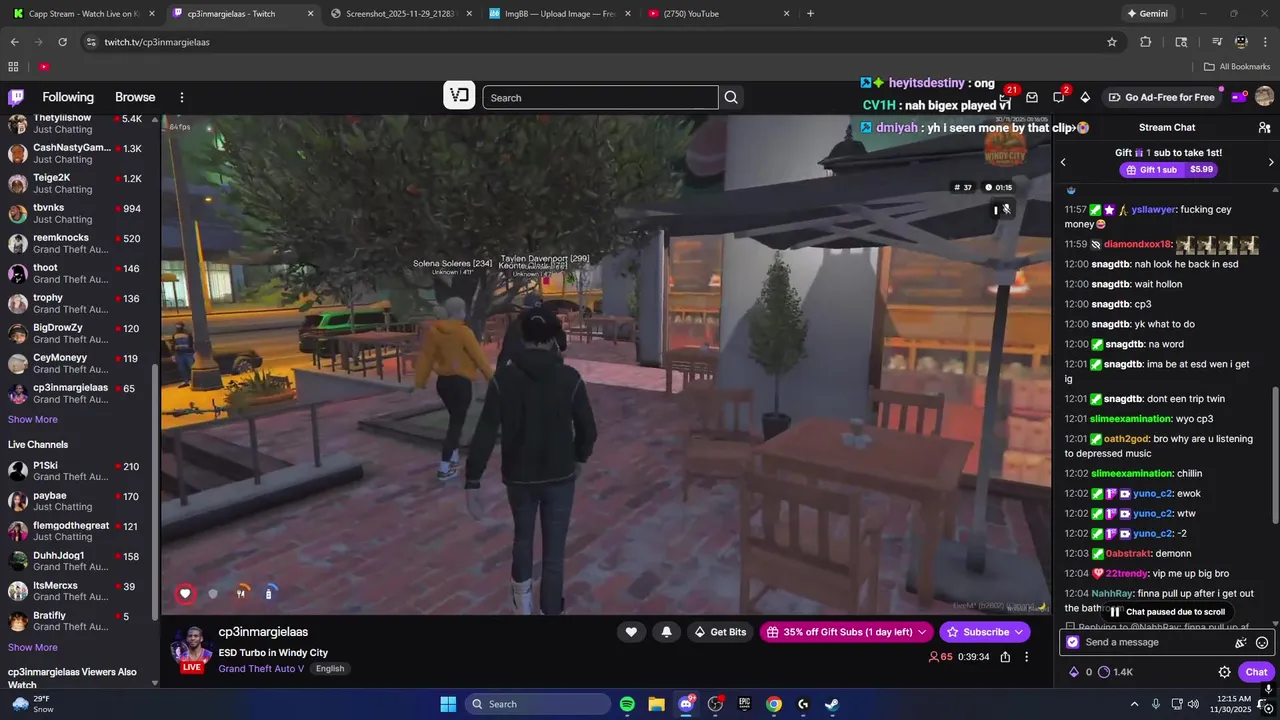1280x720 pixels.
Task: Show more followed channels
Action: [x=33, y=420]
